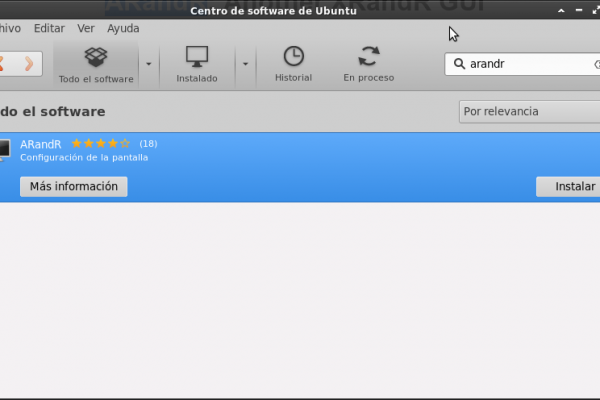The height and width of the screenshot is (400, 600).
Task: Click Más información button
Action: point(74,186)
